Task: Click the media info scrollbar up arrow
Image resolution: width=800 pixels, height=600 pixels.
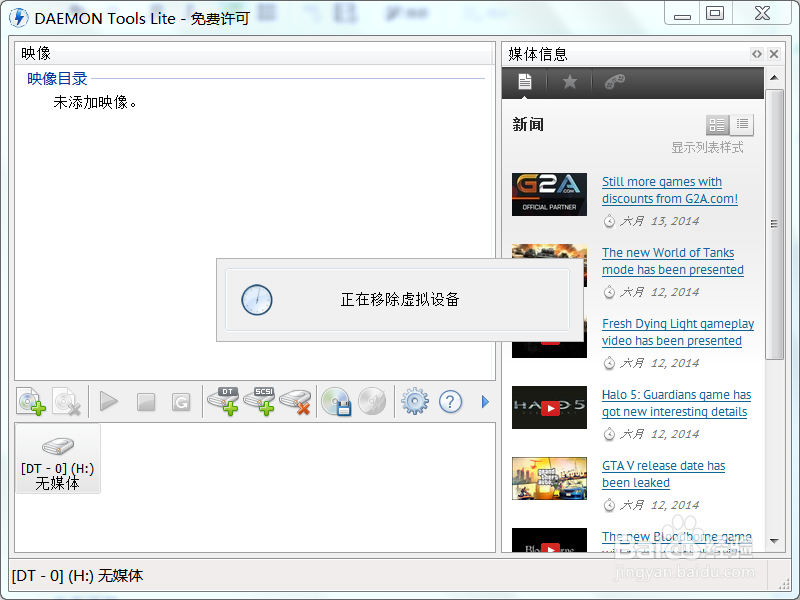Action: [x=774, y=78]
